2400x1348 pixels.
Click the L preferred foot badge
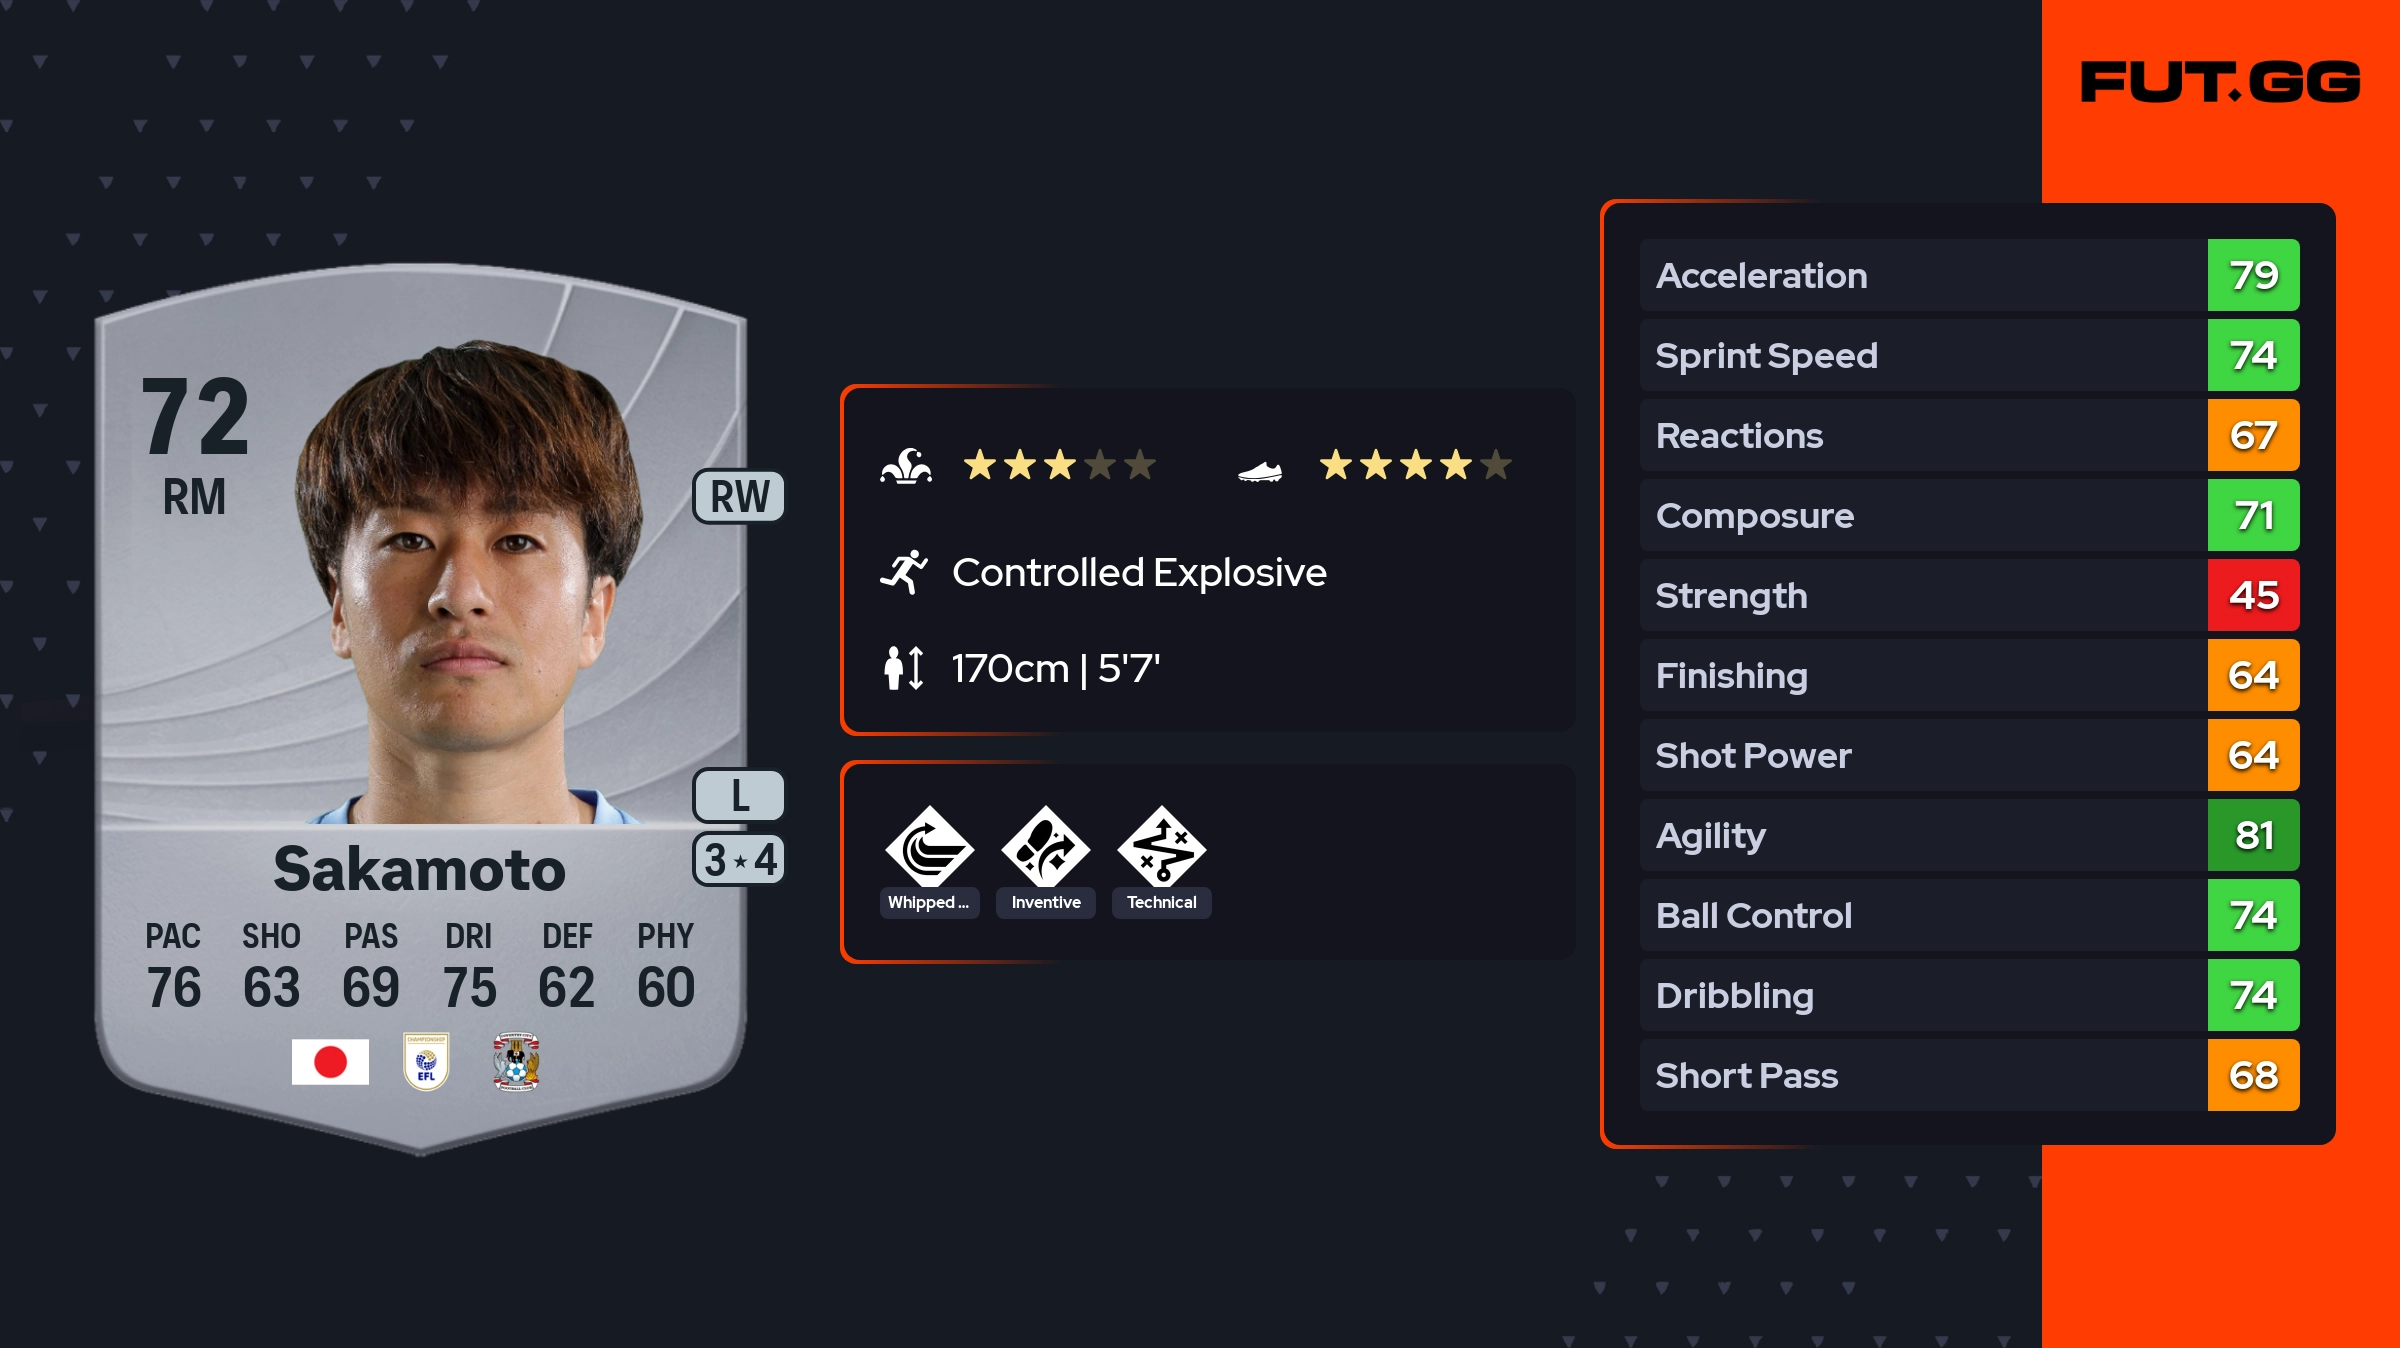(740, 796)
